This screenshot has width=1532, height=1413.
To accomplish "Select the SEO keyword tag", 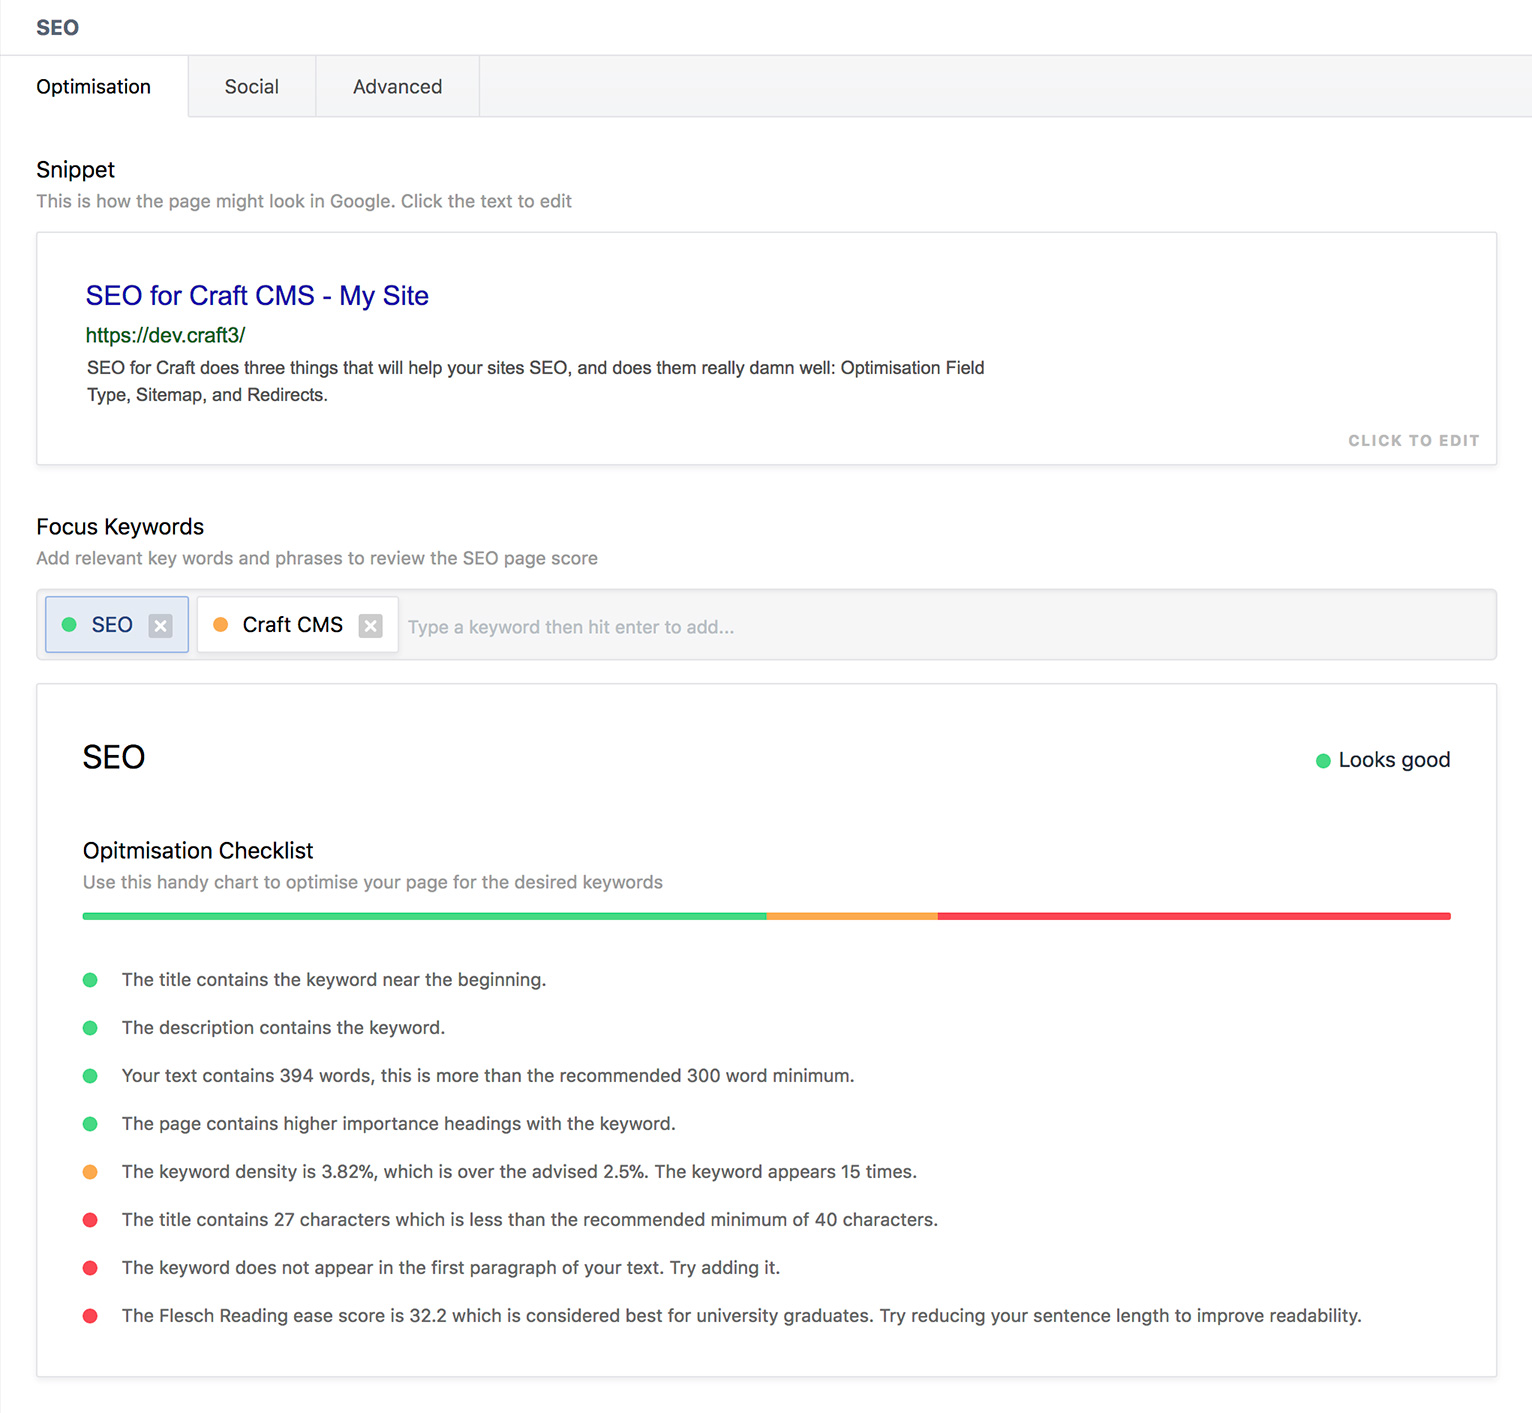I will [x=112, y=624].
